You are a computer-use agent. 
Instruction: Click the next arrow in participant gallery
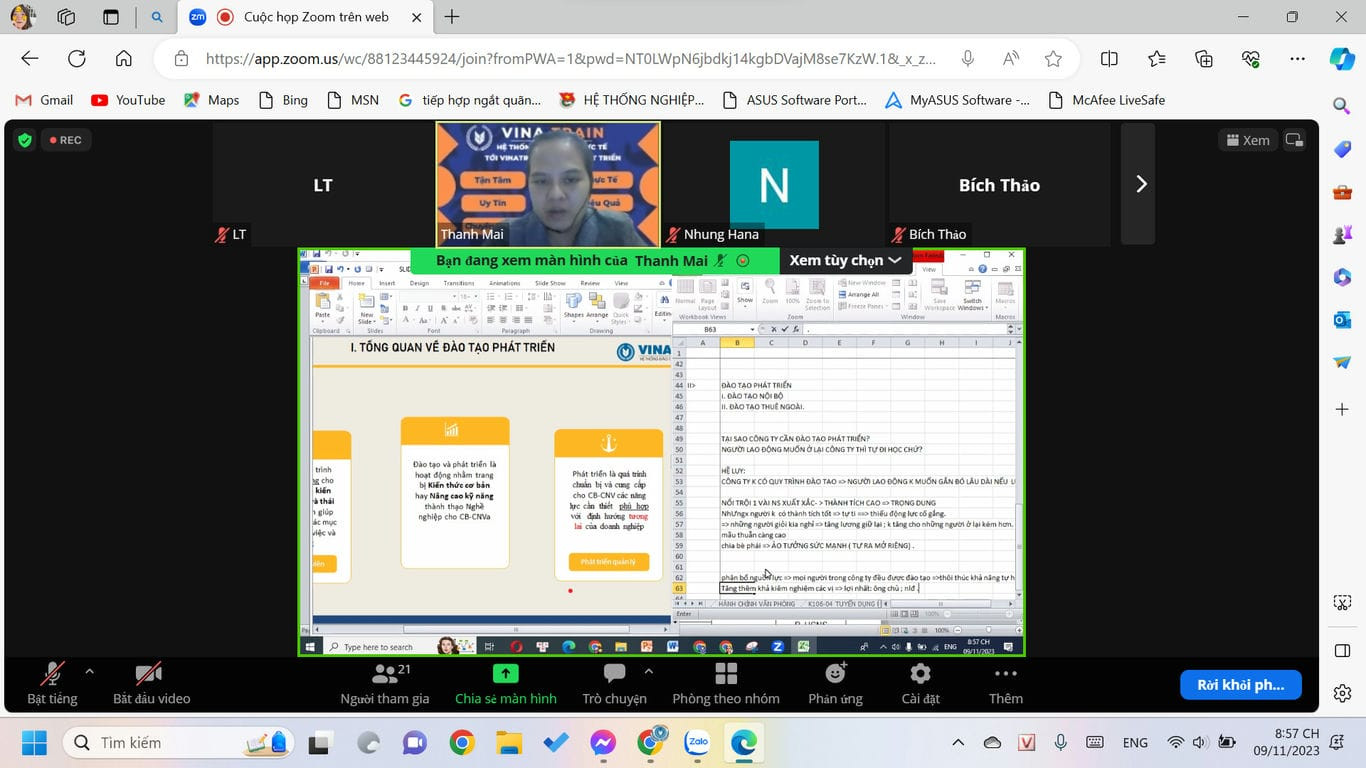pos(1141,184)
